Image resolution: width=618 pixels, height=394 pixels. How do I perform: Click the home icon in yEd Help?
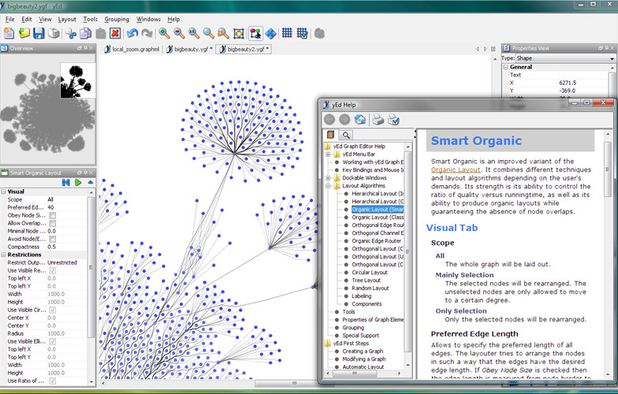pos(359,120)
